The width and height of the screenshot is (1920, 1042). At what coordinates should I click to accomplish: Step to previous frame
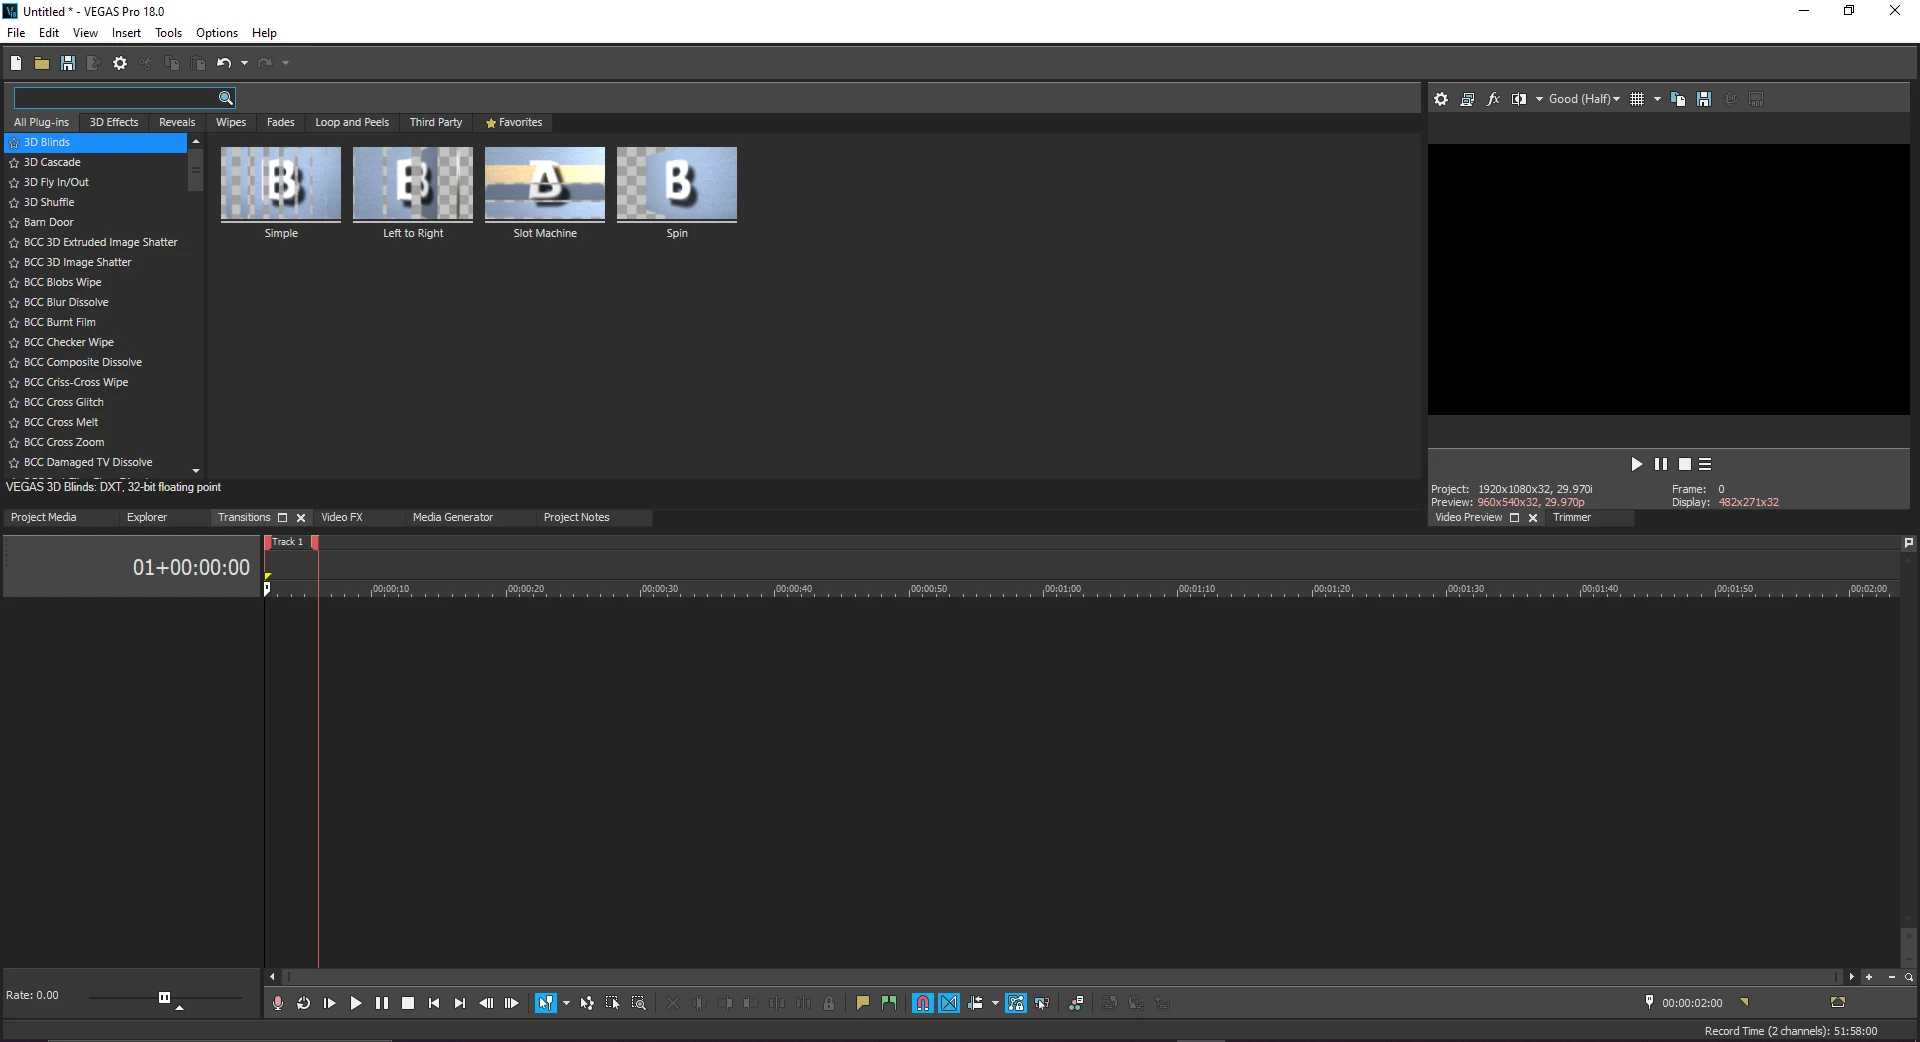coord(486,1003)
